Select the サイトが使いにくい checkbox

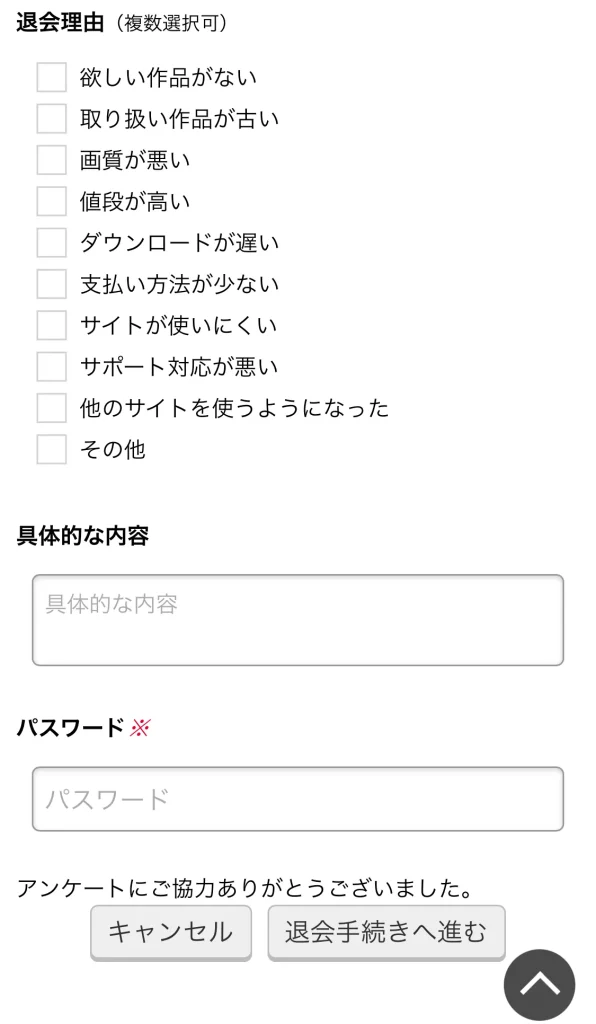pos(49,325)
